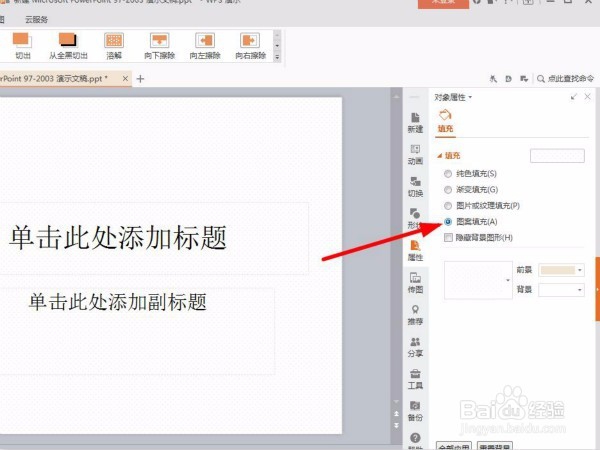600x450 pixels.
Task: Select the 纯色填充(S) radio button
Action: click(448, 174)
